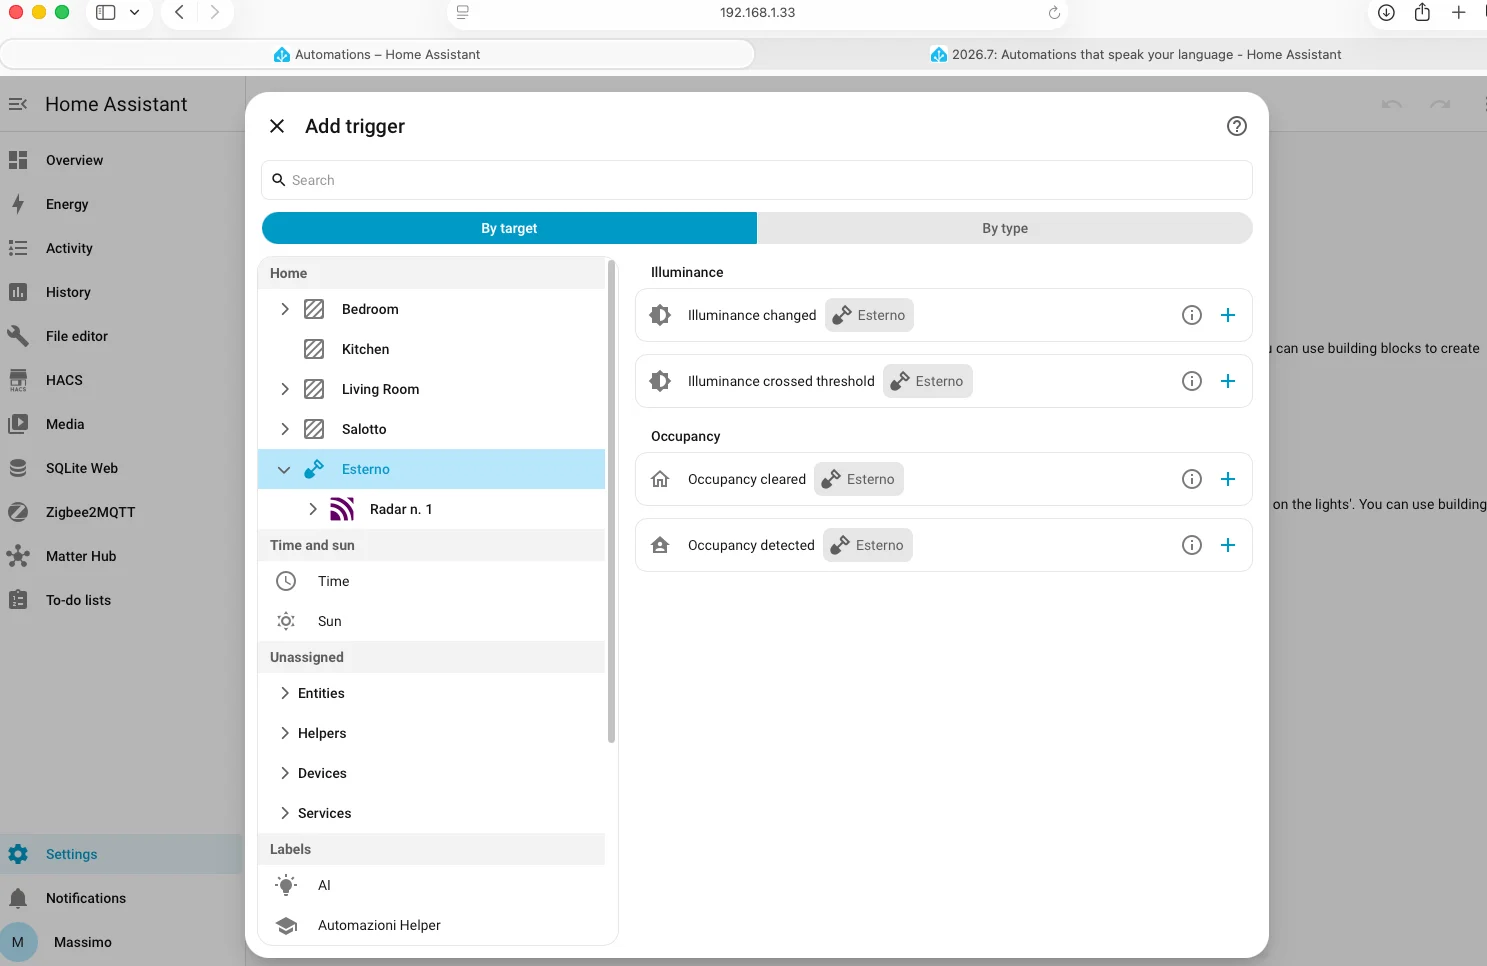1487x966 pixels.
Task: Add the Occupancy detected trigger
Action: point(1228,545)
